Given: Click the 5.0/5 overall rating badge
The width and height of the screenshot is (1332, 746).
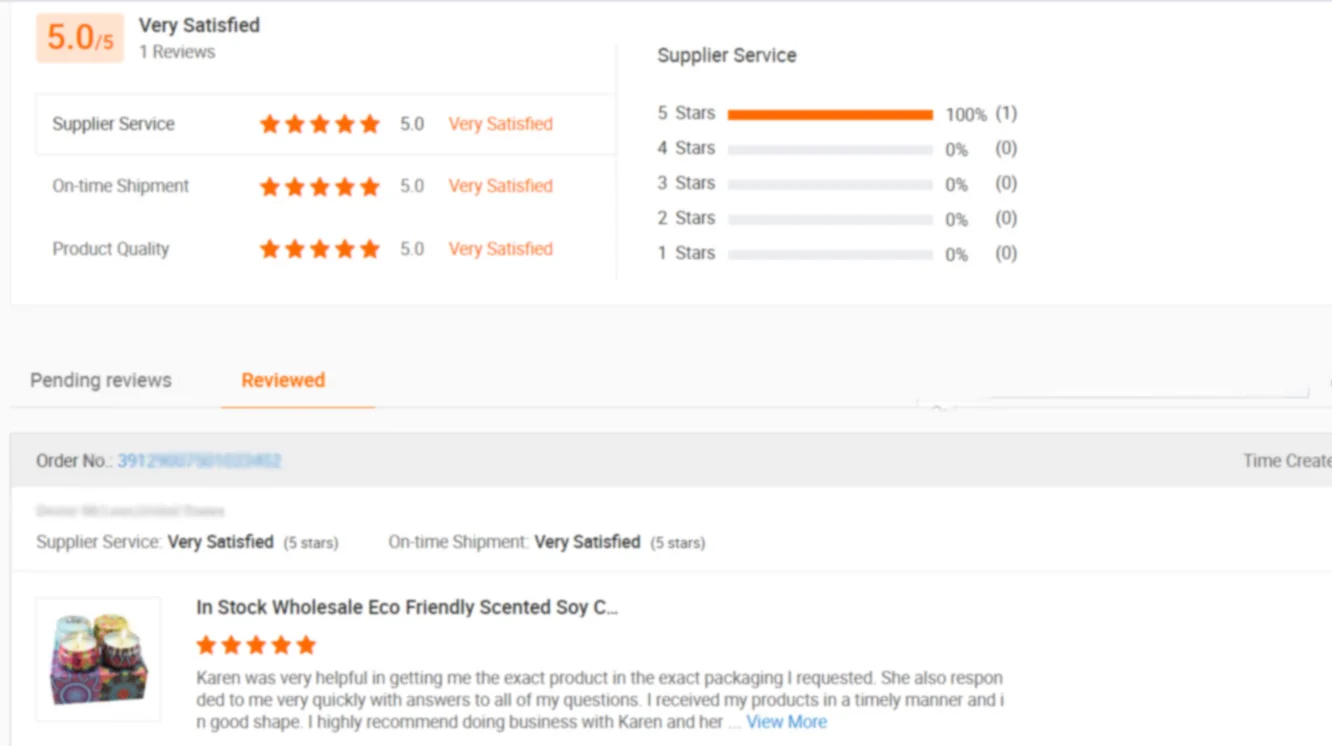Looking at the screenshot, I should (80, 38).
